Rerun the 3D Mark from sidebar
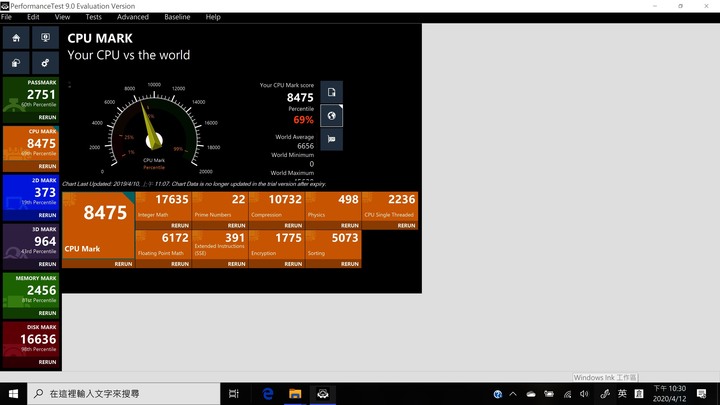 47,264
